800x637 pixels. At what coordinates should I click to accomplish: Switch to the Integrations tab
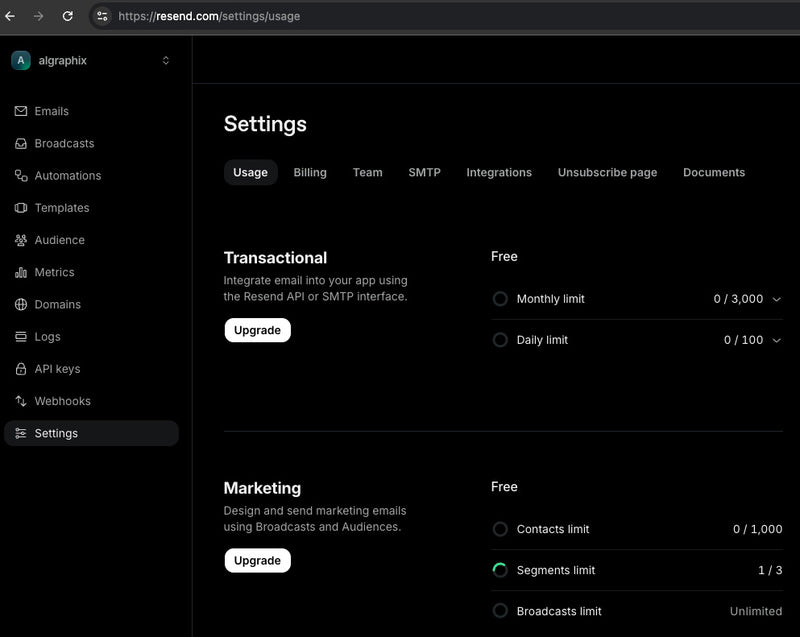pos(499,172)
